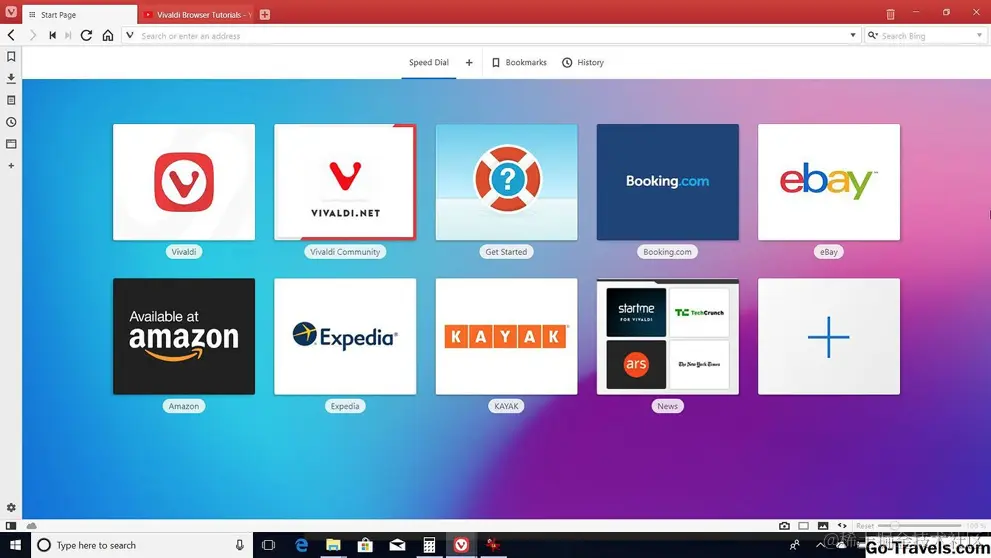Click the Search Bing field

(925, 36)
